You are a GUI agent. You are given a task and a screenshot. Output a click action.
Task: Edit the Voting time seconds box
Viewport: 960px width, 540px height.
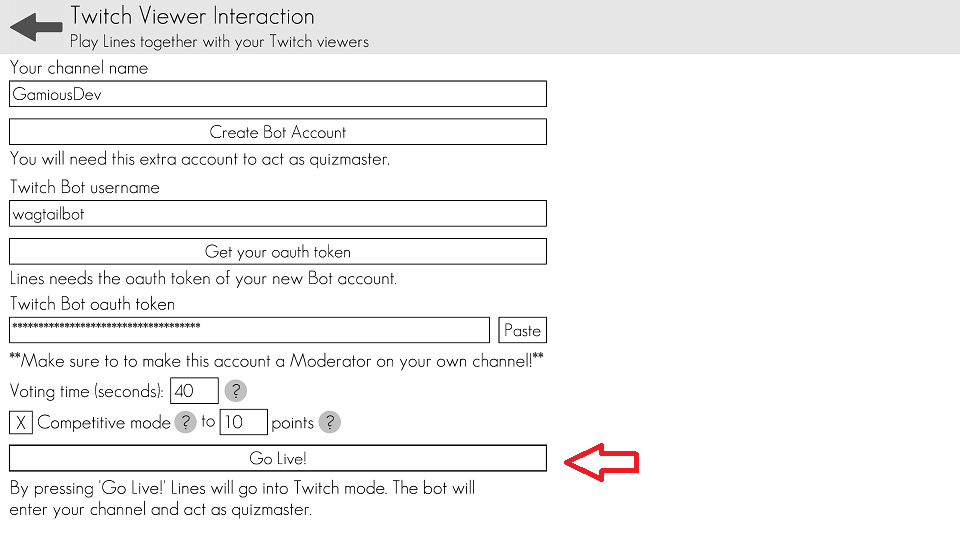coord(195,391)
